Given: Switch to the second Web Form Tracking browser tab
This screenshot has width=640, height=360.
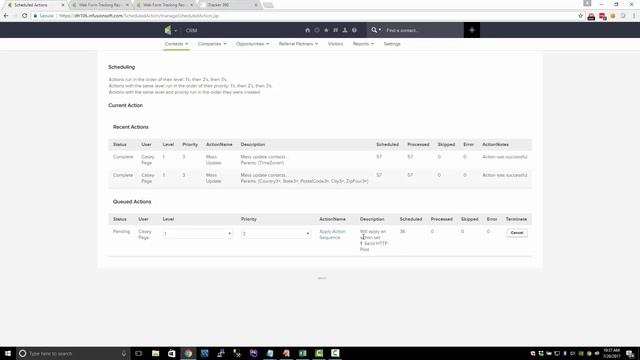Looking at the screenshot, I should click(x=164, y=5).
